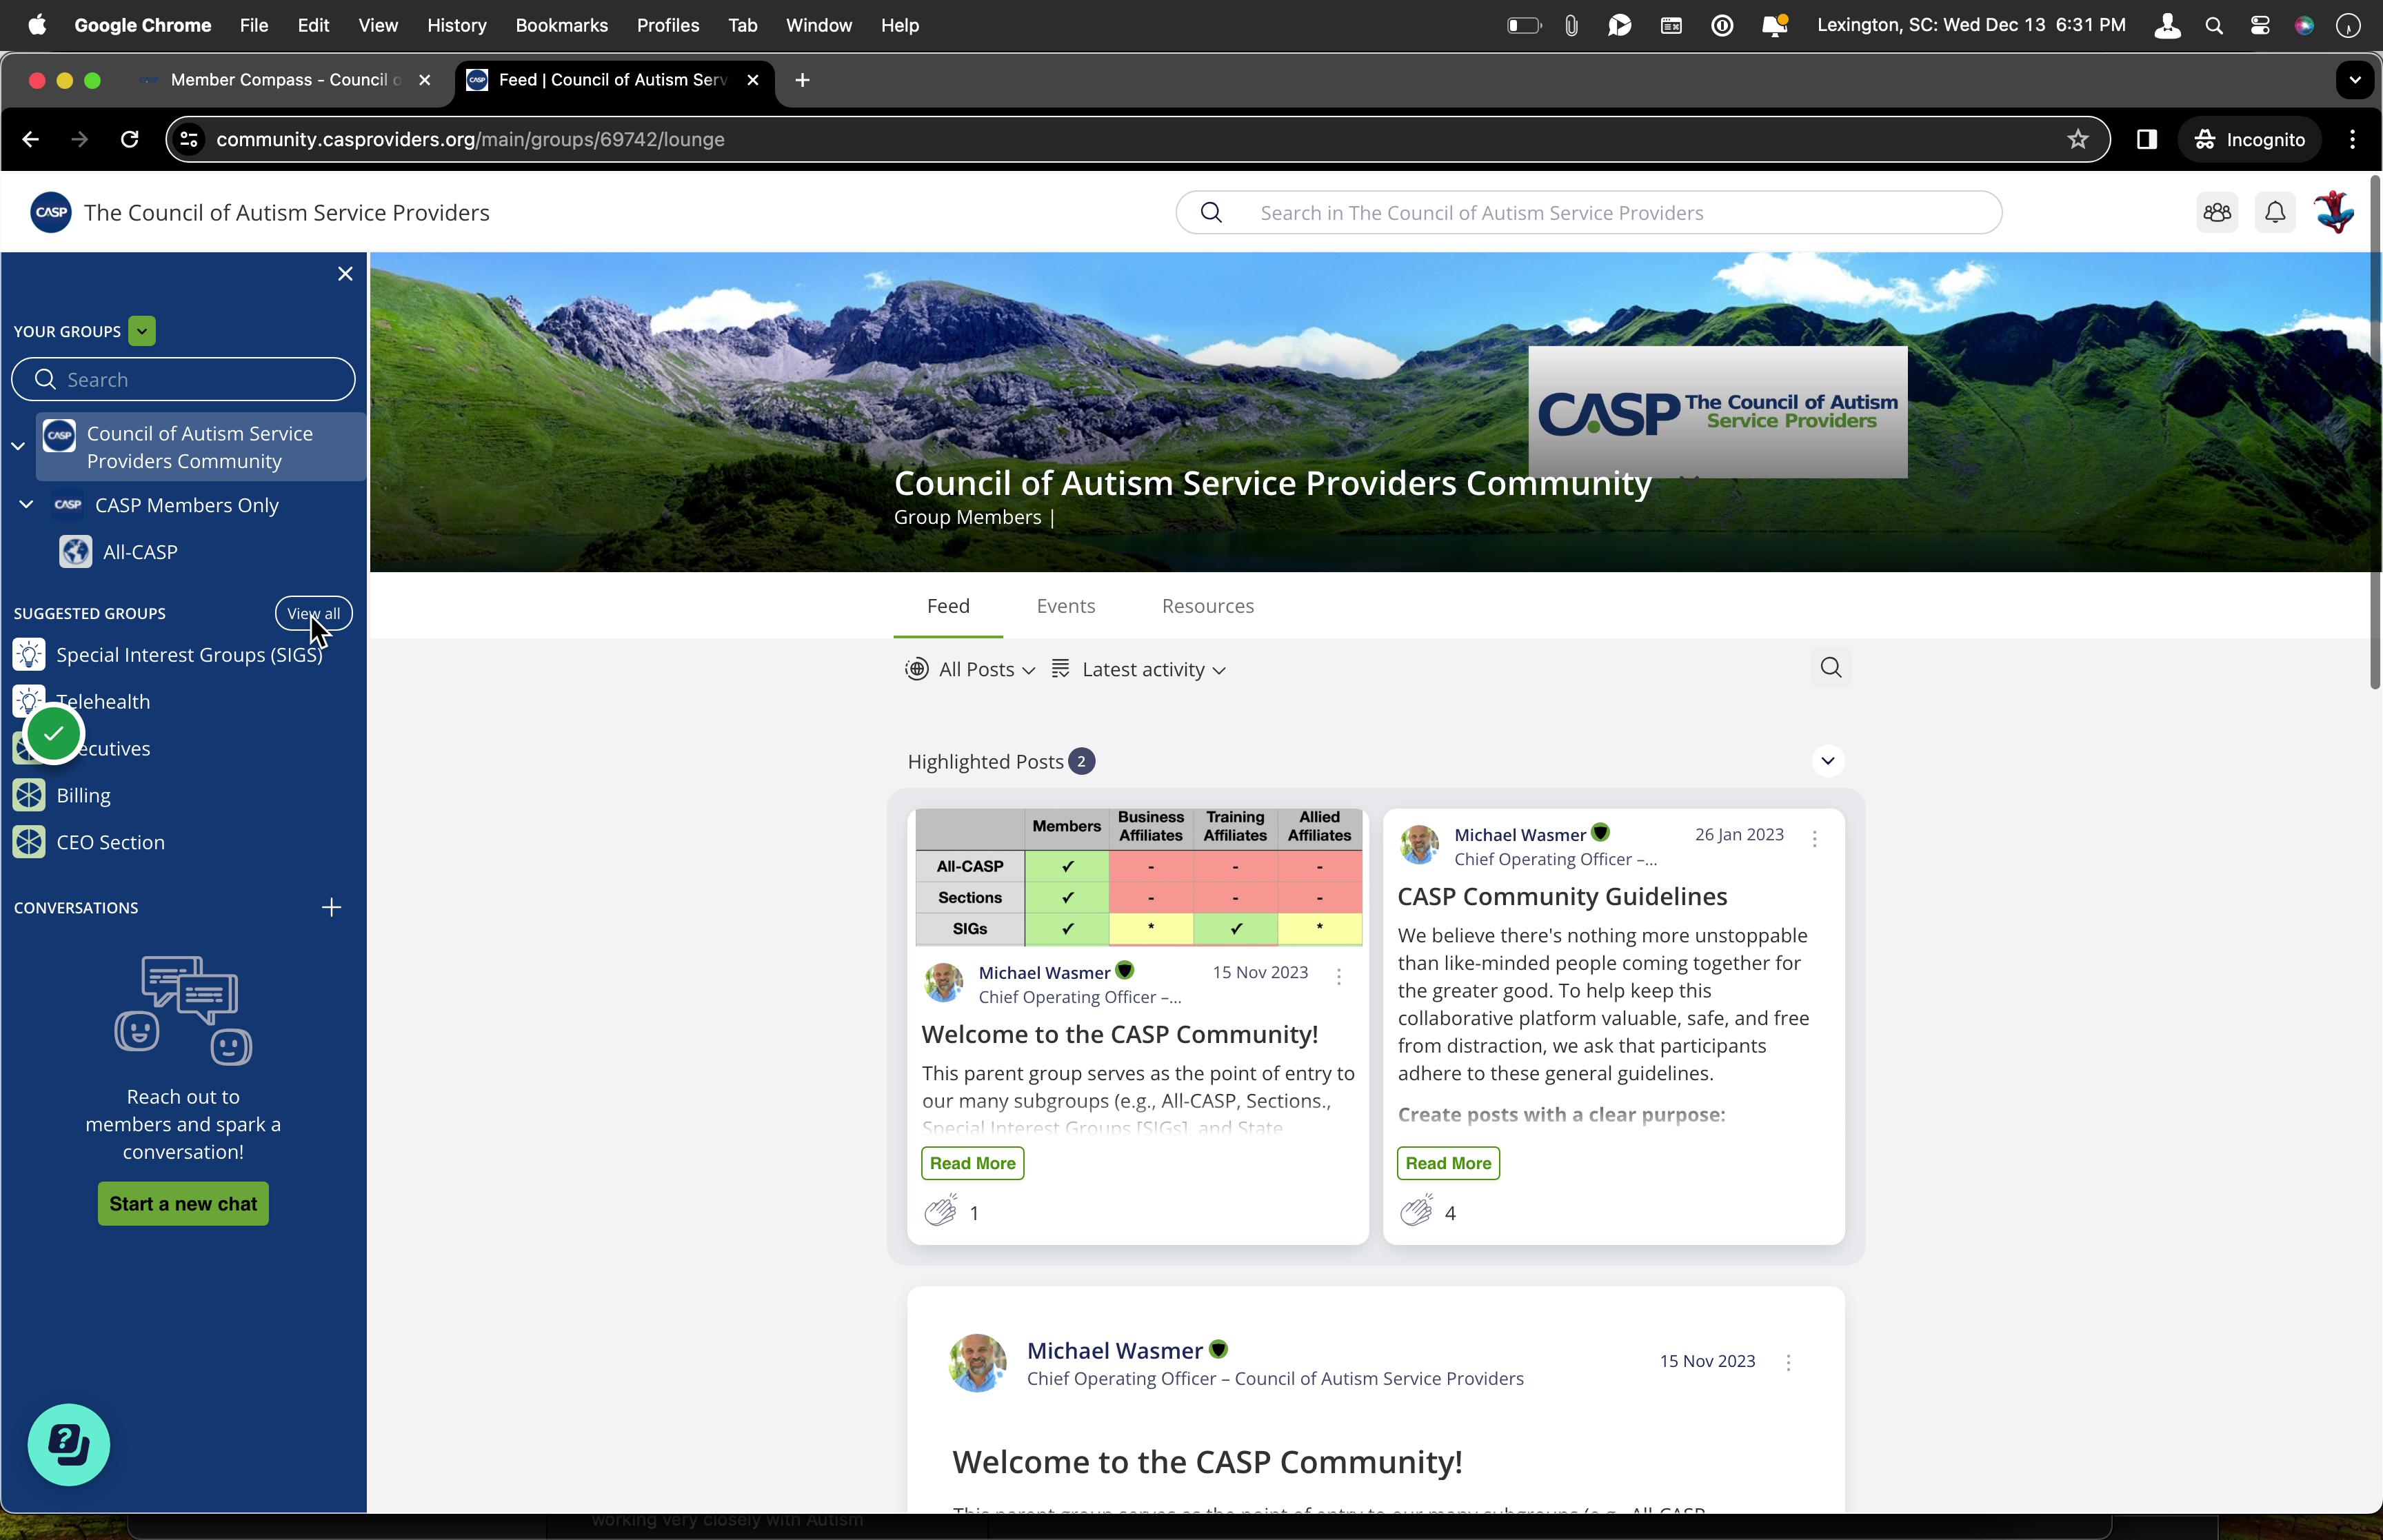This screenshot has height=1540, width=2383.
Task: Collapse the Highlighted Posts section
Action: pos(1827,761)
